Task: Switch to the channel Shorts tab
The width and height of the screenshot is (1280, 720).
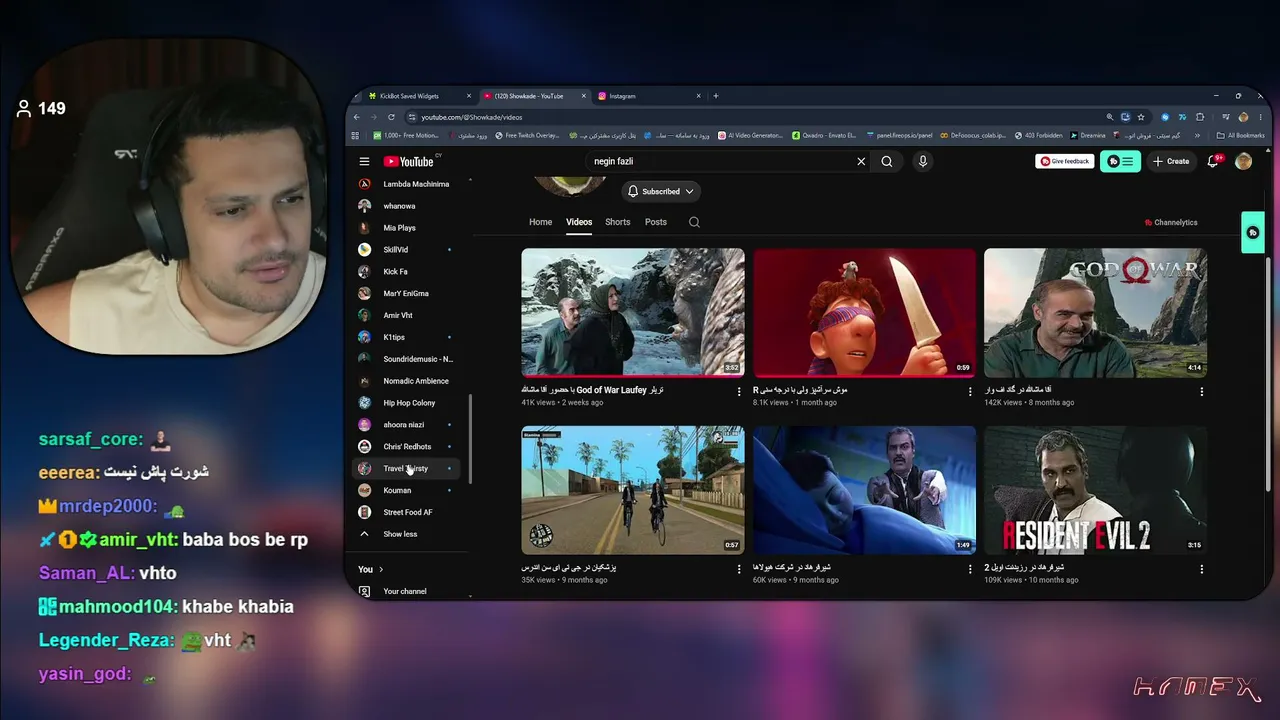Action: pyautogui.click(x=618, y=222)
